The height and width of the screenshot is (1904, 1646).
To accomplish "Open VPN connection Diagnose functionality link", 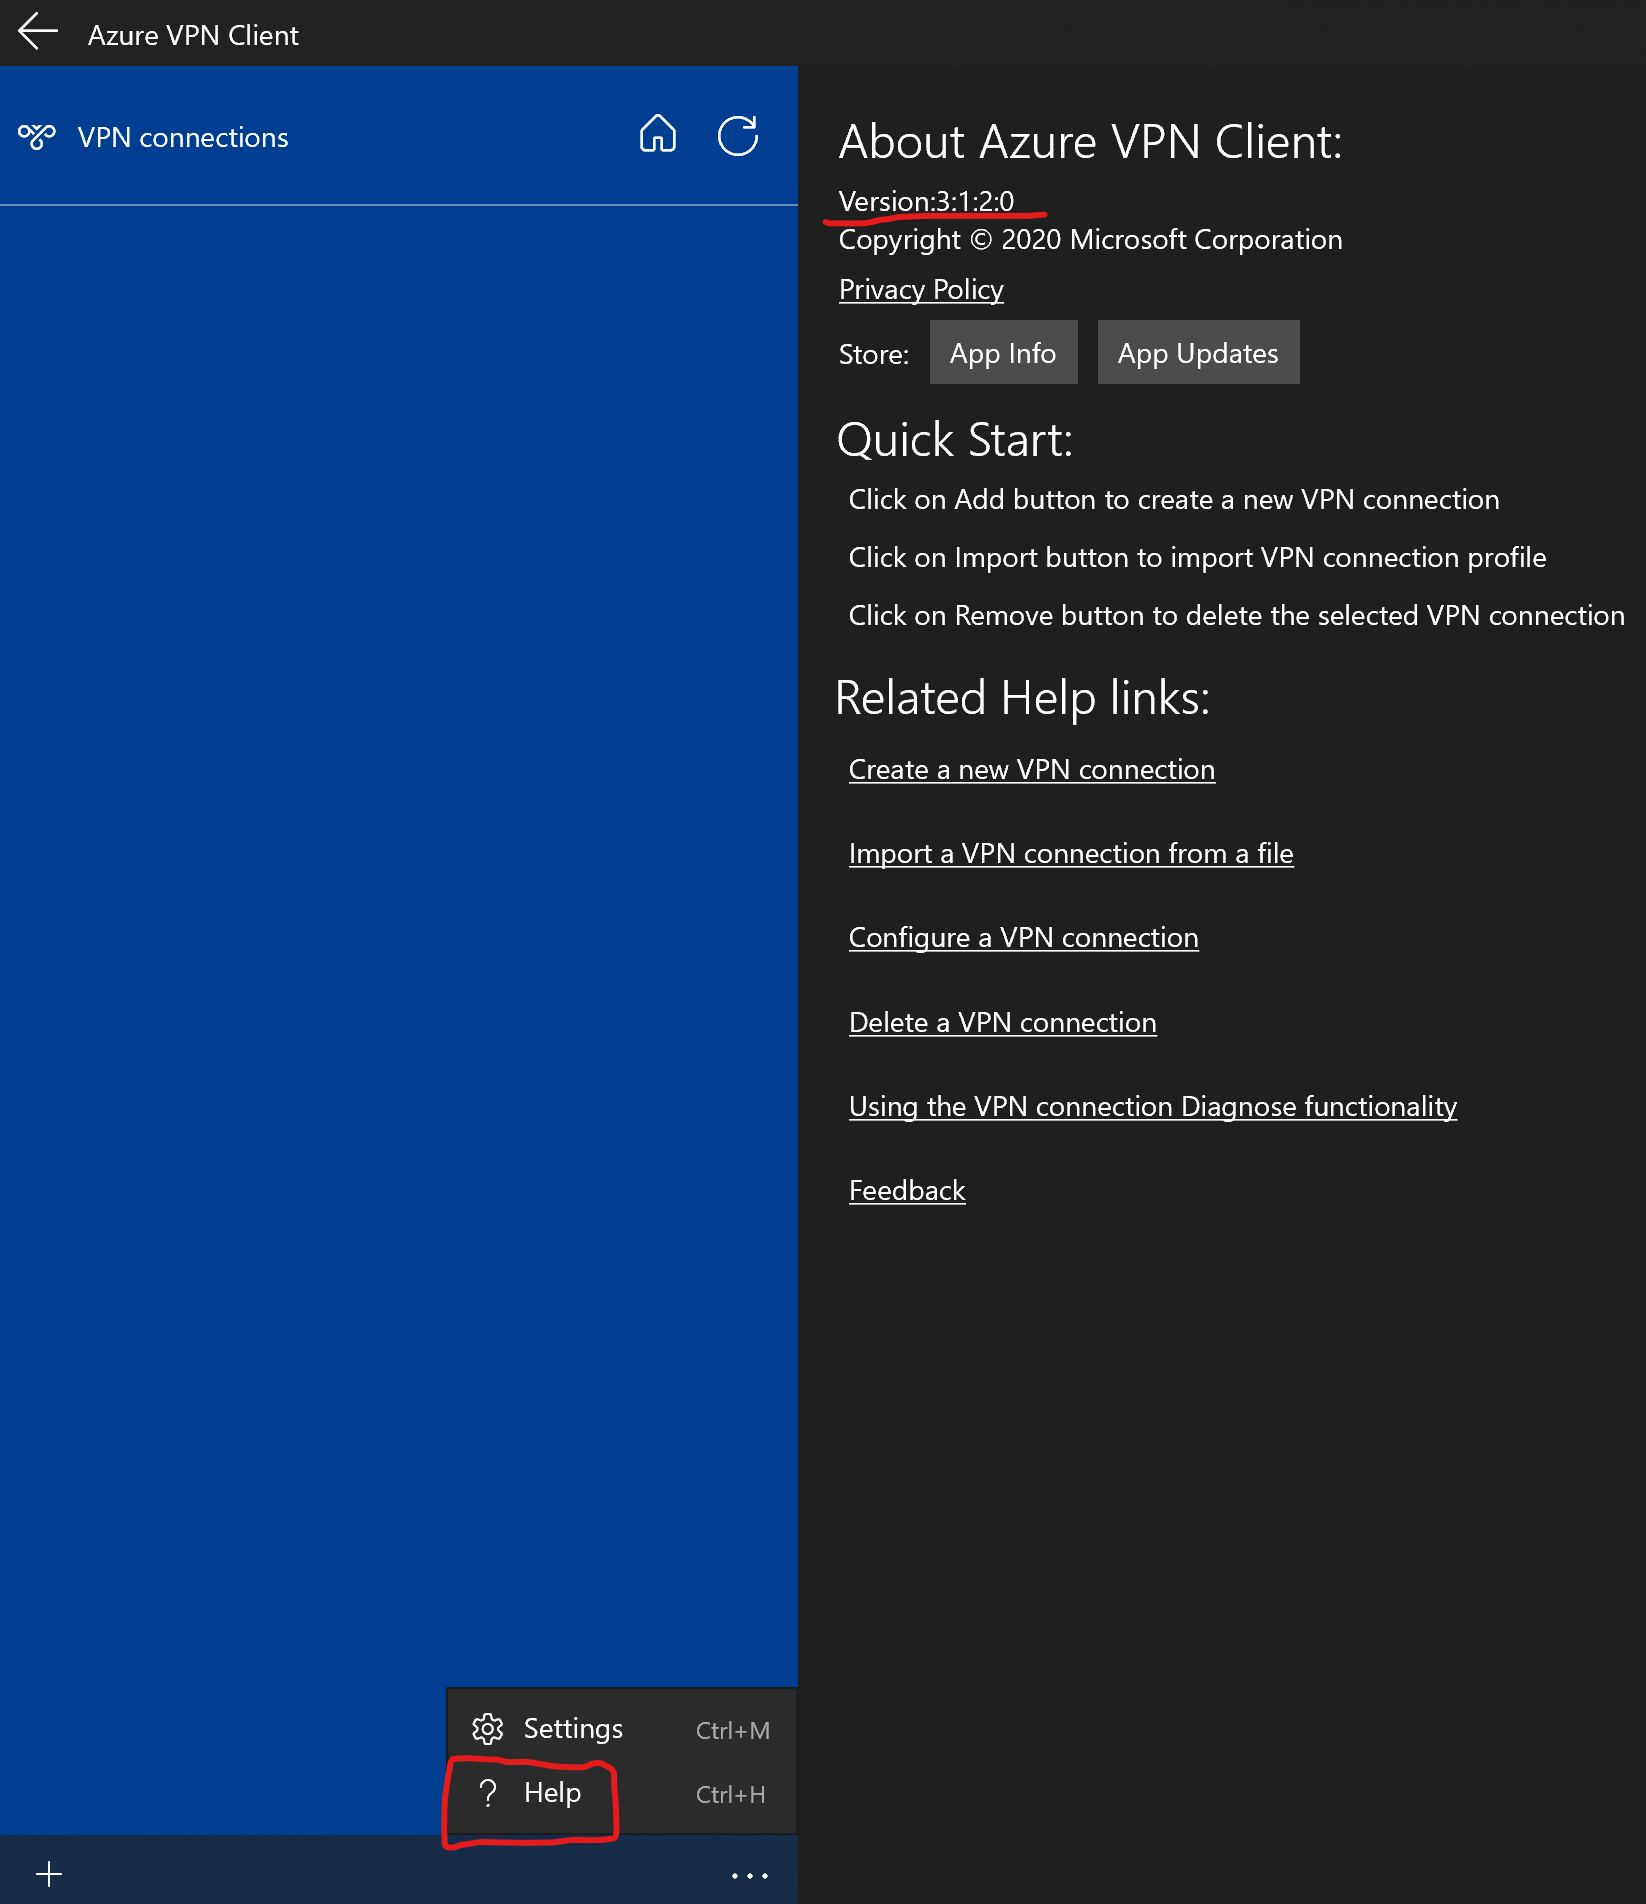I will (1152, 1106).
